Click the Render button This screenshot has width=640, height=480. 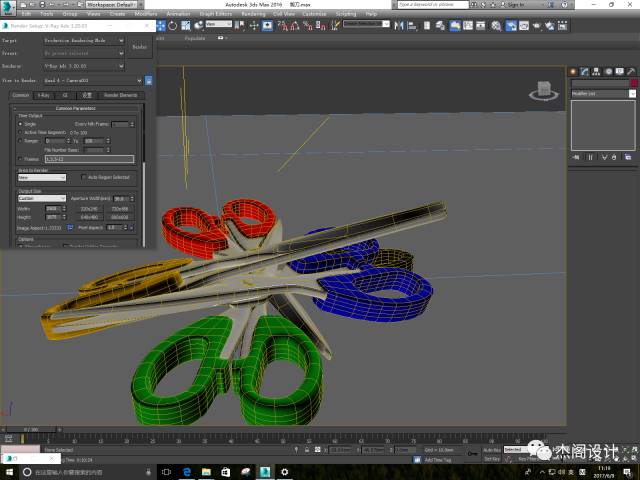tap(140, 47)
